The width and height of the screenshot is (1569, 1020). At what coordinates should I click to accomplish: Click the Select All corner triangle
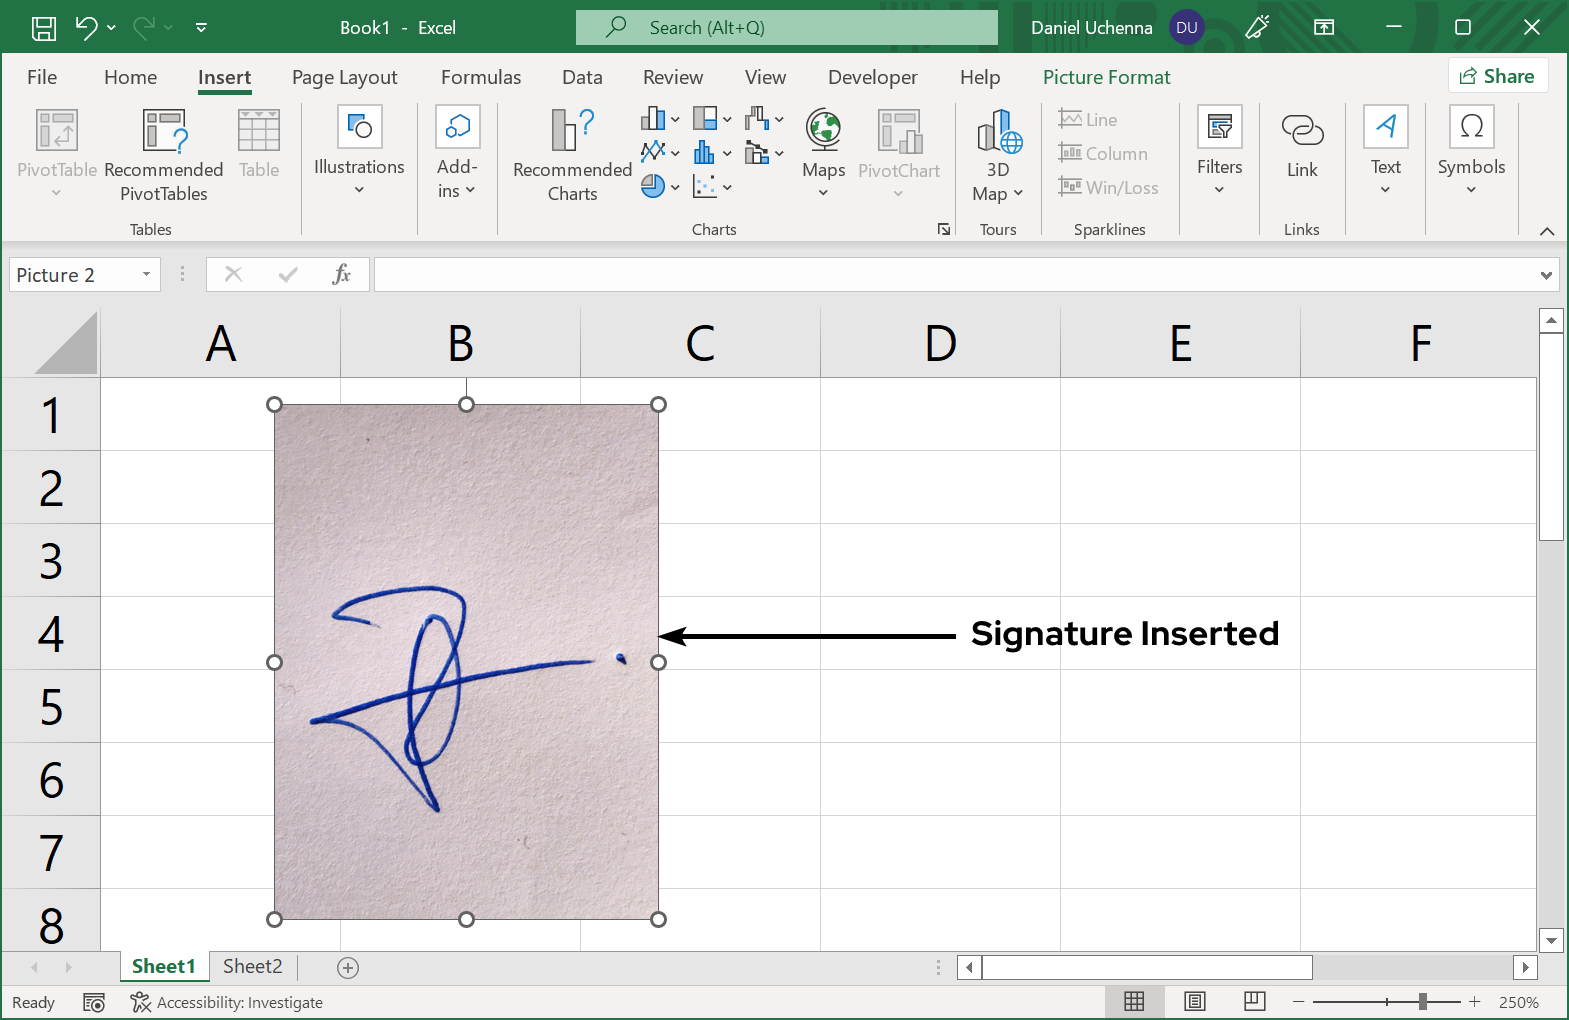coord(66,343)
